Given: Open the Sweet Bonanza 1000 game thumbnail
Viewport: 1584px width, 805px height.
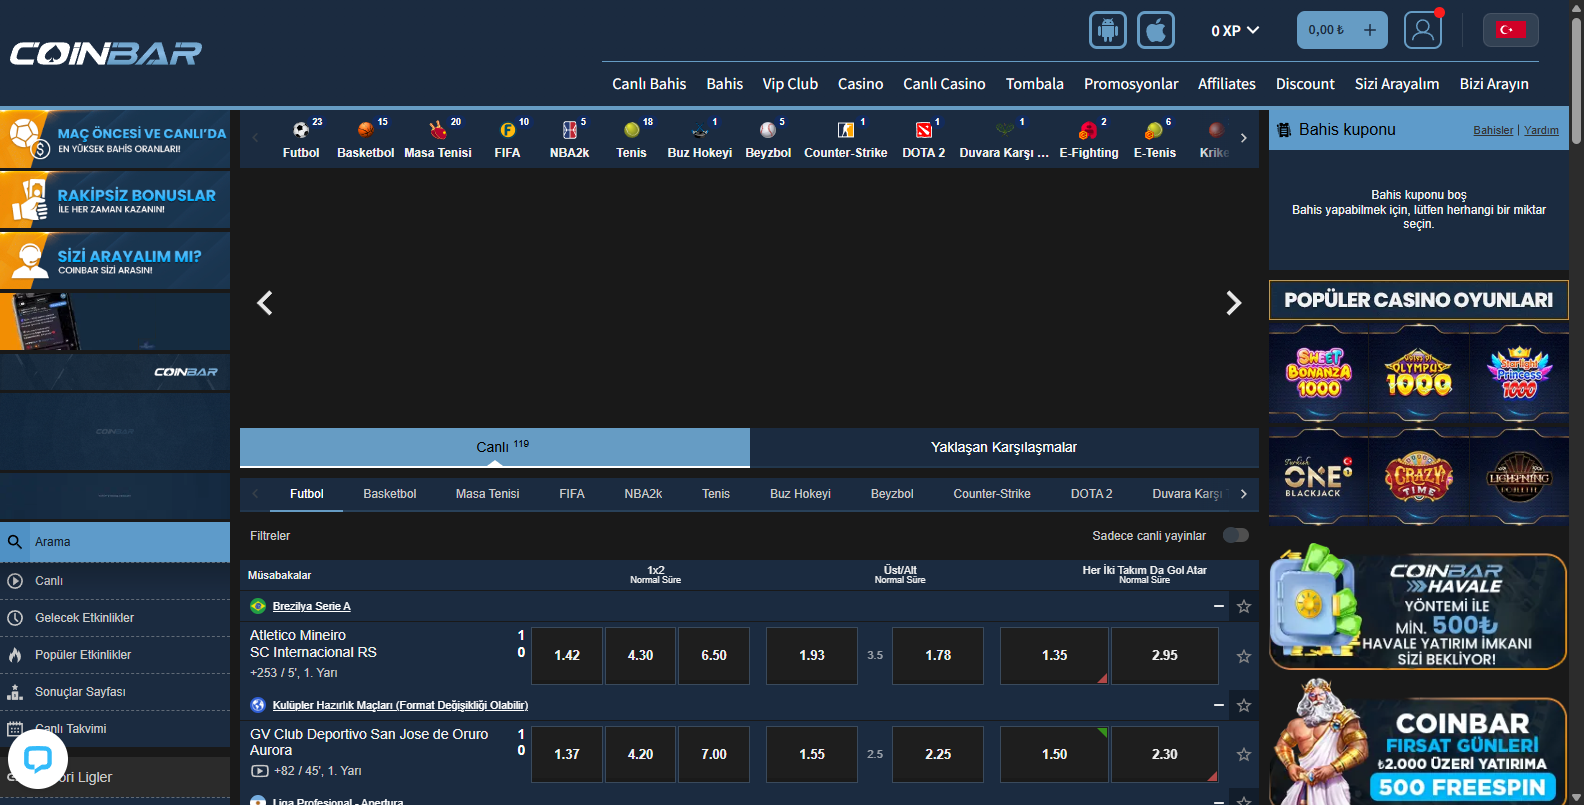Looking at the screenshot, I should tap(1319, 374).
